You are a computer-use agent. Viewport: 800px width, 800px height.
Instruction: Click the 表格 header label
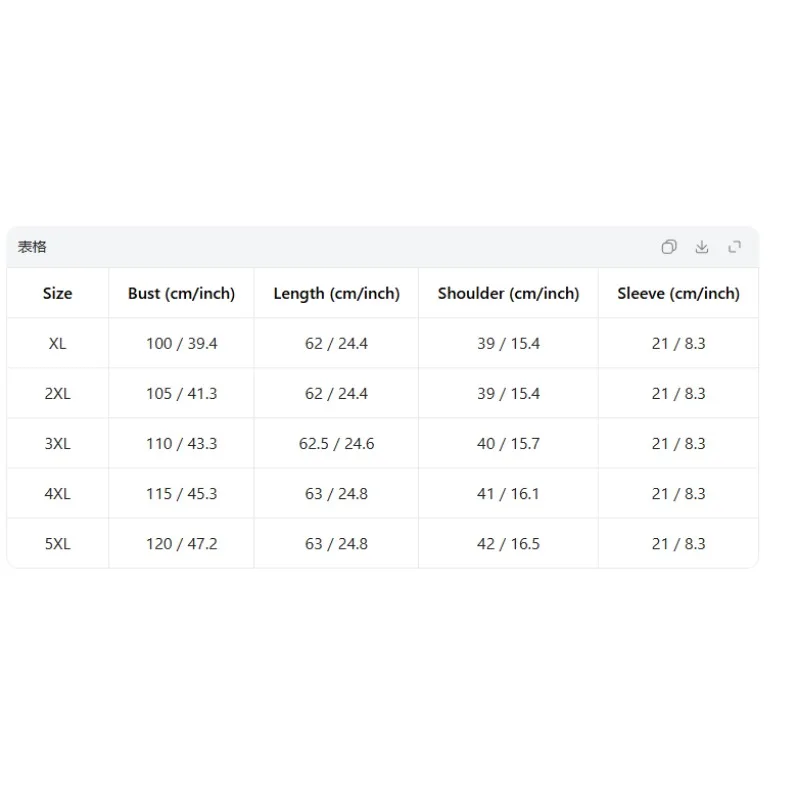(32, 247)
